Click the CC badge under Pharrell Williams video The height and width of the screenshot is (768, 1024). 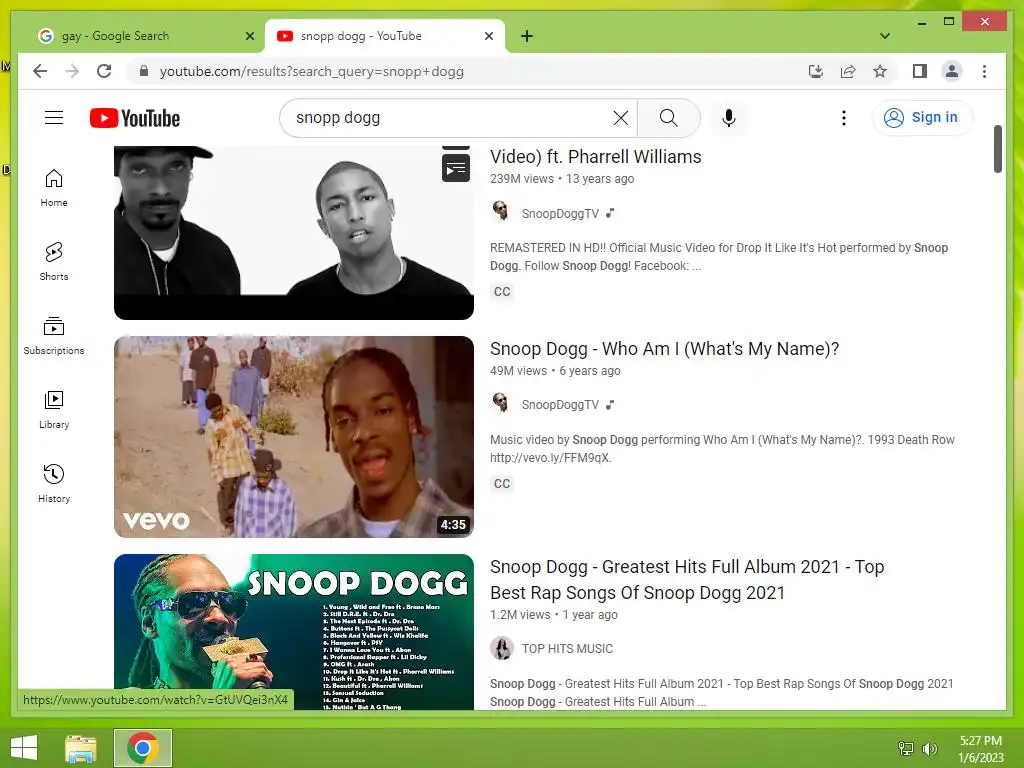[x=502, y=291]
